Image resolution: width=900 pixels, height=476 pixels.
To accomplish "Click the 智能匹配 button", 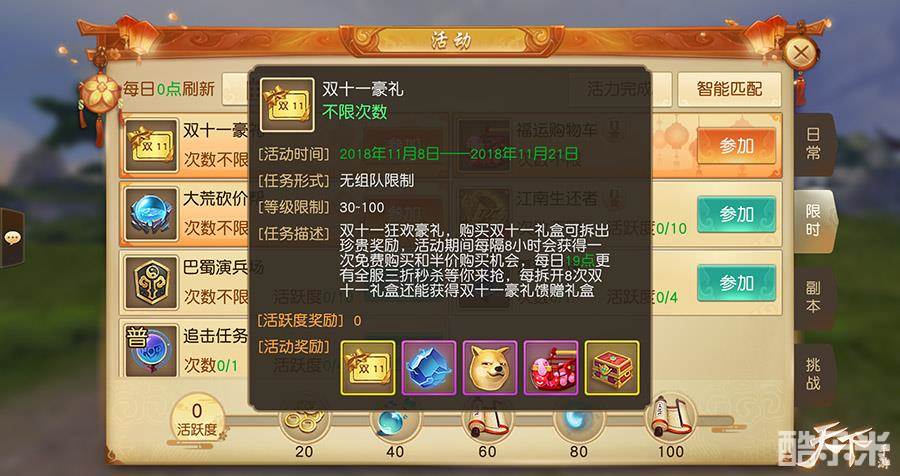I will tap(729, 89).
